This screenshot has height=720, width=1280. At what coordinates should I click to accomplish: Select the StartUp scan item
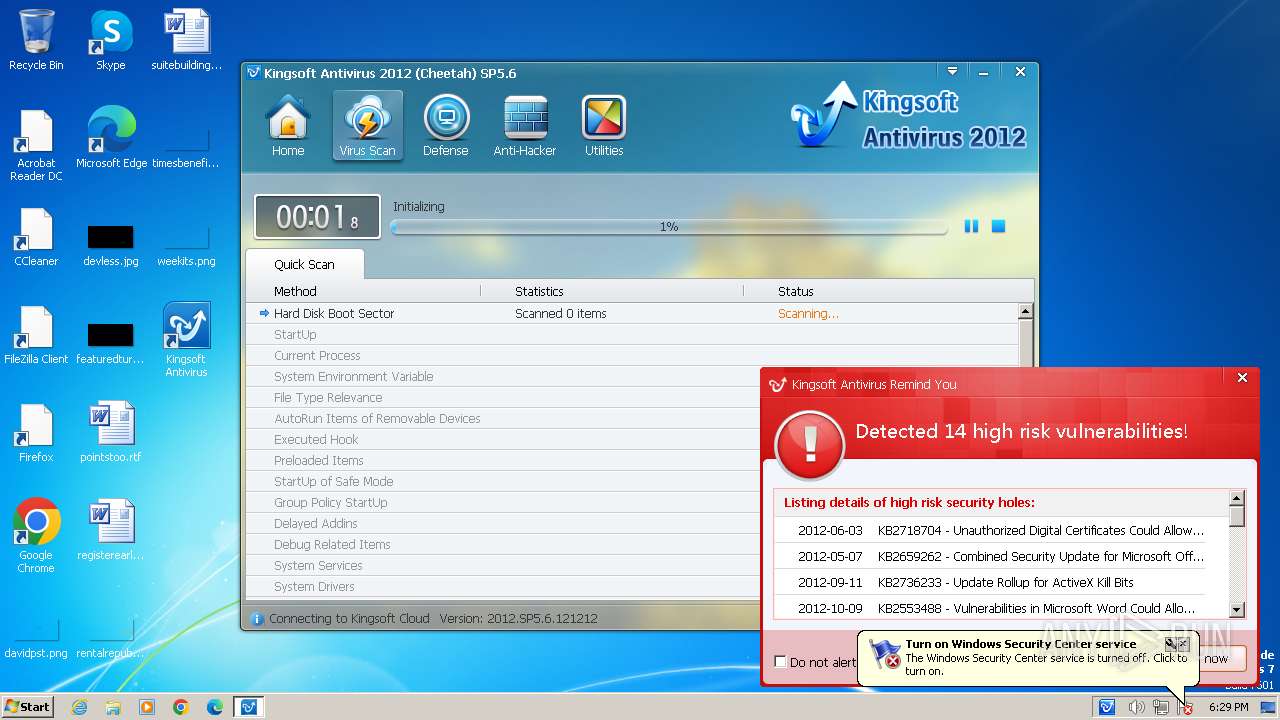[632, 334]
